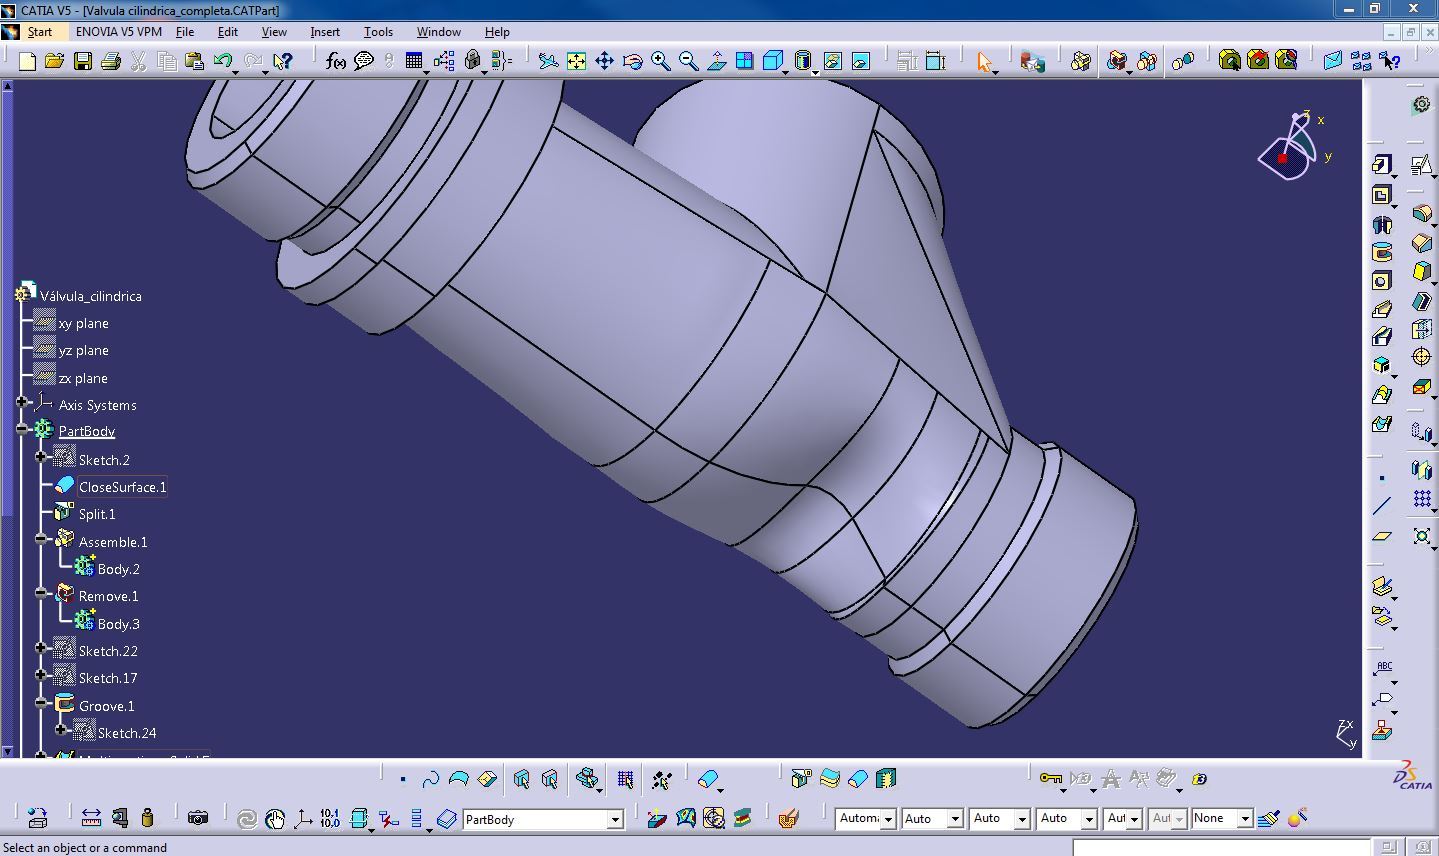Save the part with the floppy disk icon
Viewport: 1439px width, 856px height.
pyautogui.click(x=83, y=62)
